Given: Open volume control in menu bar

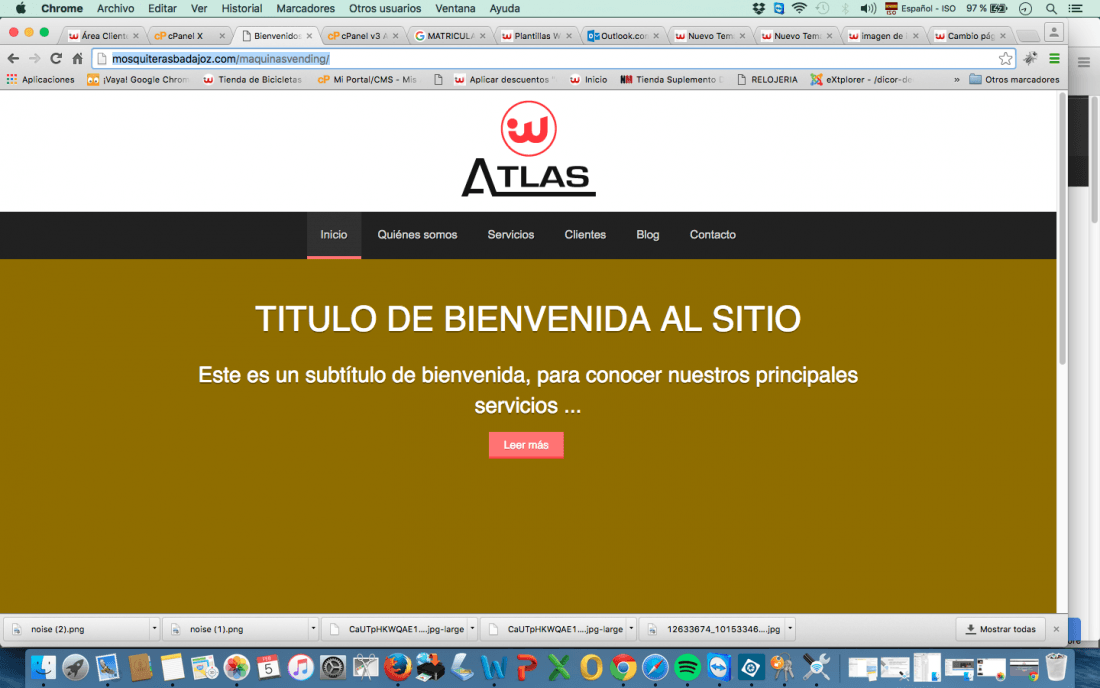Looking at the screenshot, I should click(868, 8).
